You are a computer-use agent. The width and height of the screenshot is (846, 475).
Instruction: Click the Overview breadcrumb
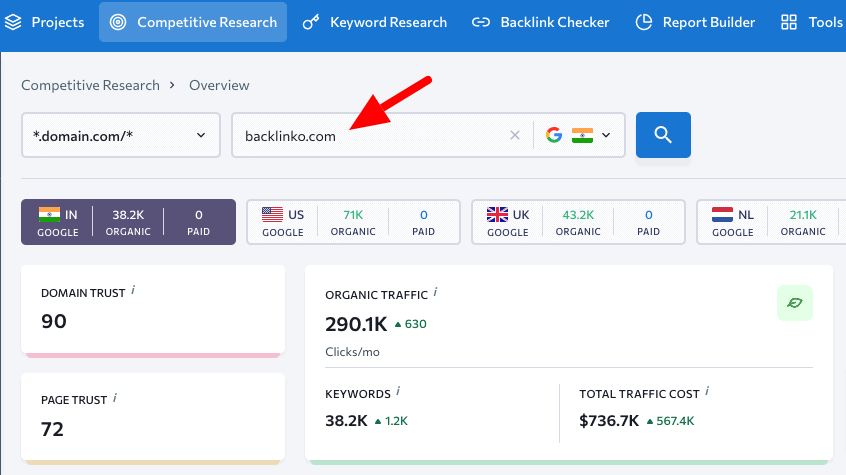(219, 85)
